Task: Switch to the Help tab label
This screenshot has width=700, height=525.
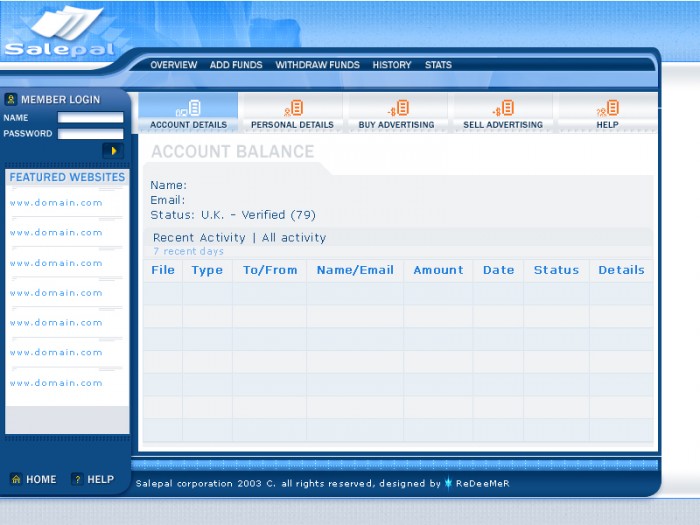Action: click(608, 125)
